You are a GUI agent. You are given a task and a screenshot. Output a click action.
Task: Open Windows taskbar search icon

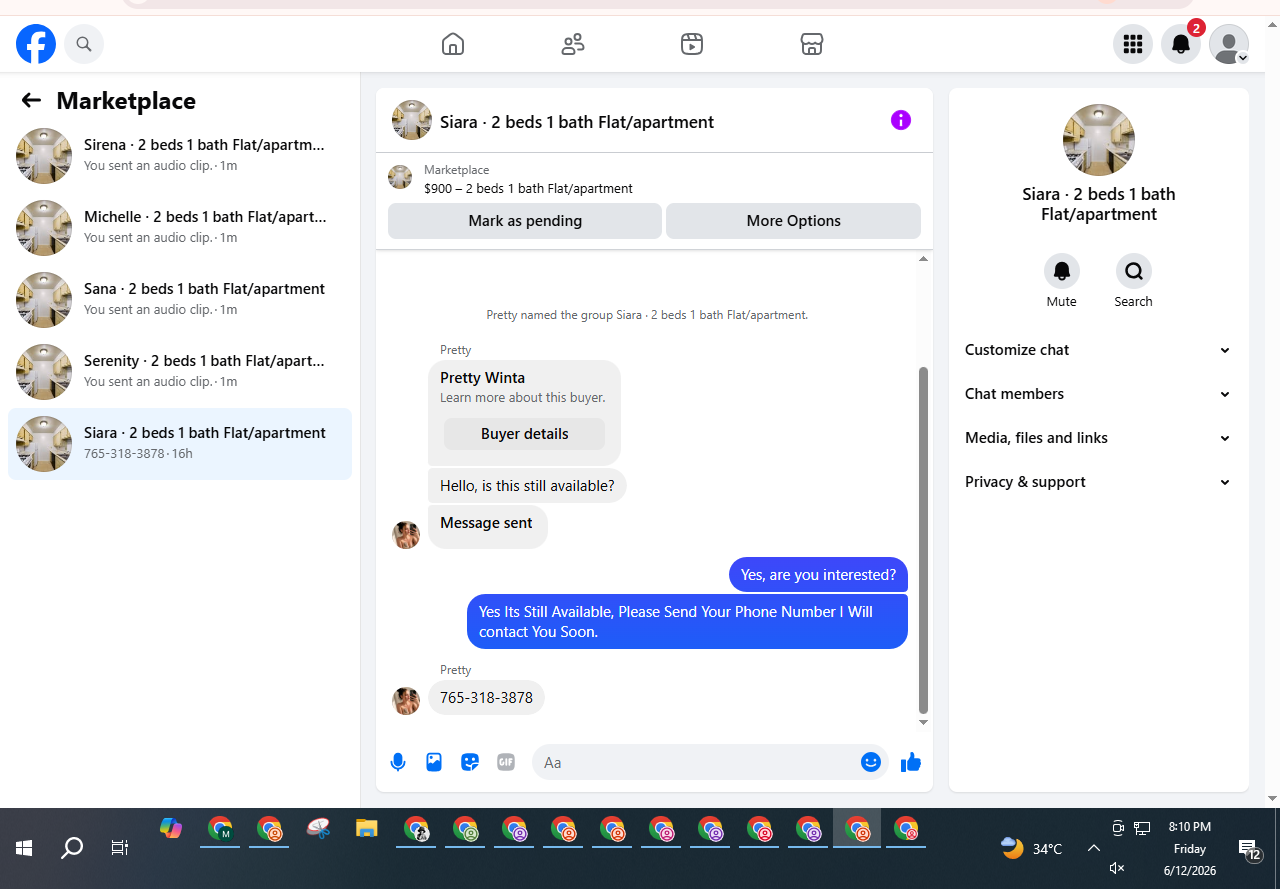[x=72, y=848]
